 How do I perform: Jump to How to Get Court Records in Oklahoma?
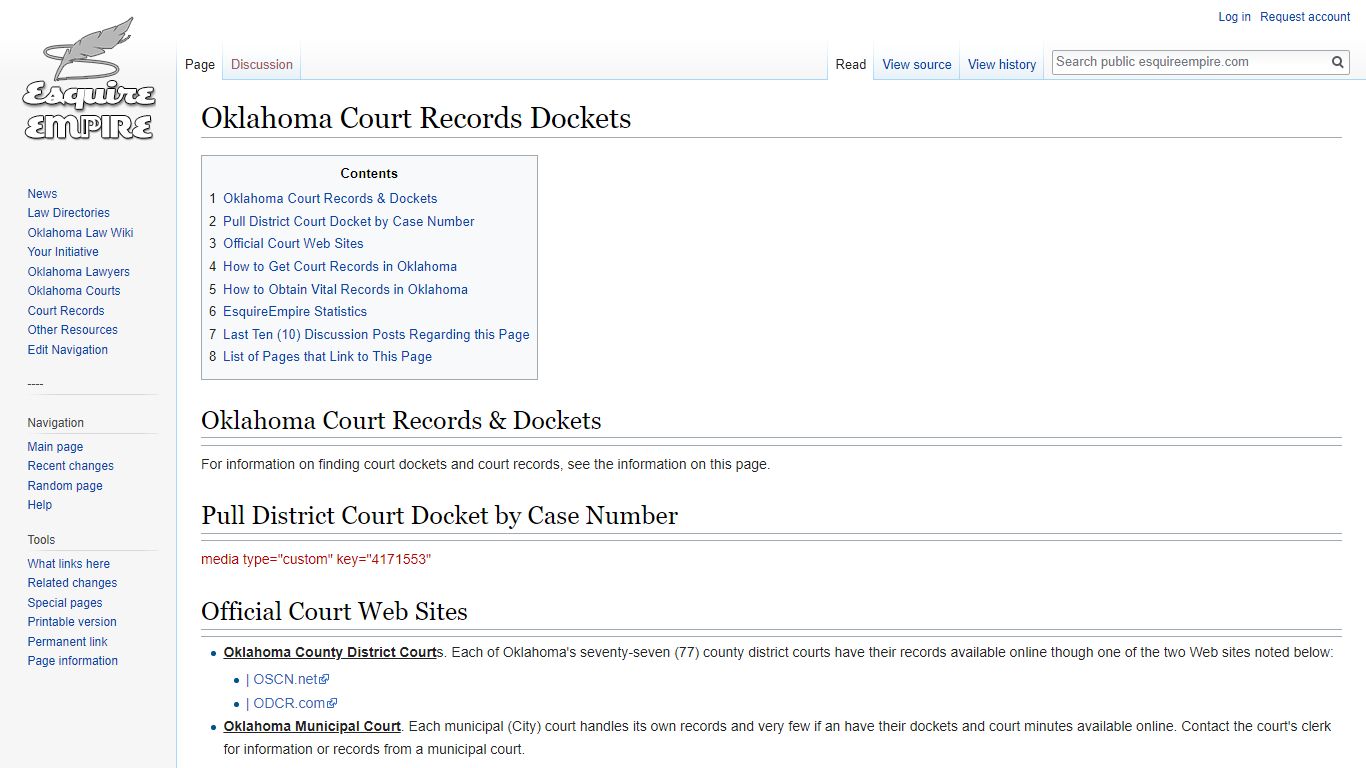(333, 266)
